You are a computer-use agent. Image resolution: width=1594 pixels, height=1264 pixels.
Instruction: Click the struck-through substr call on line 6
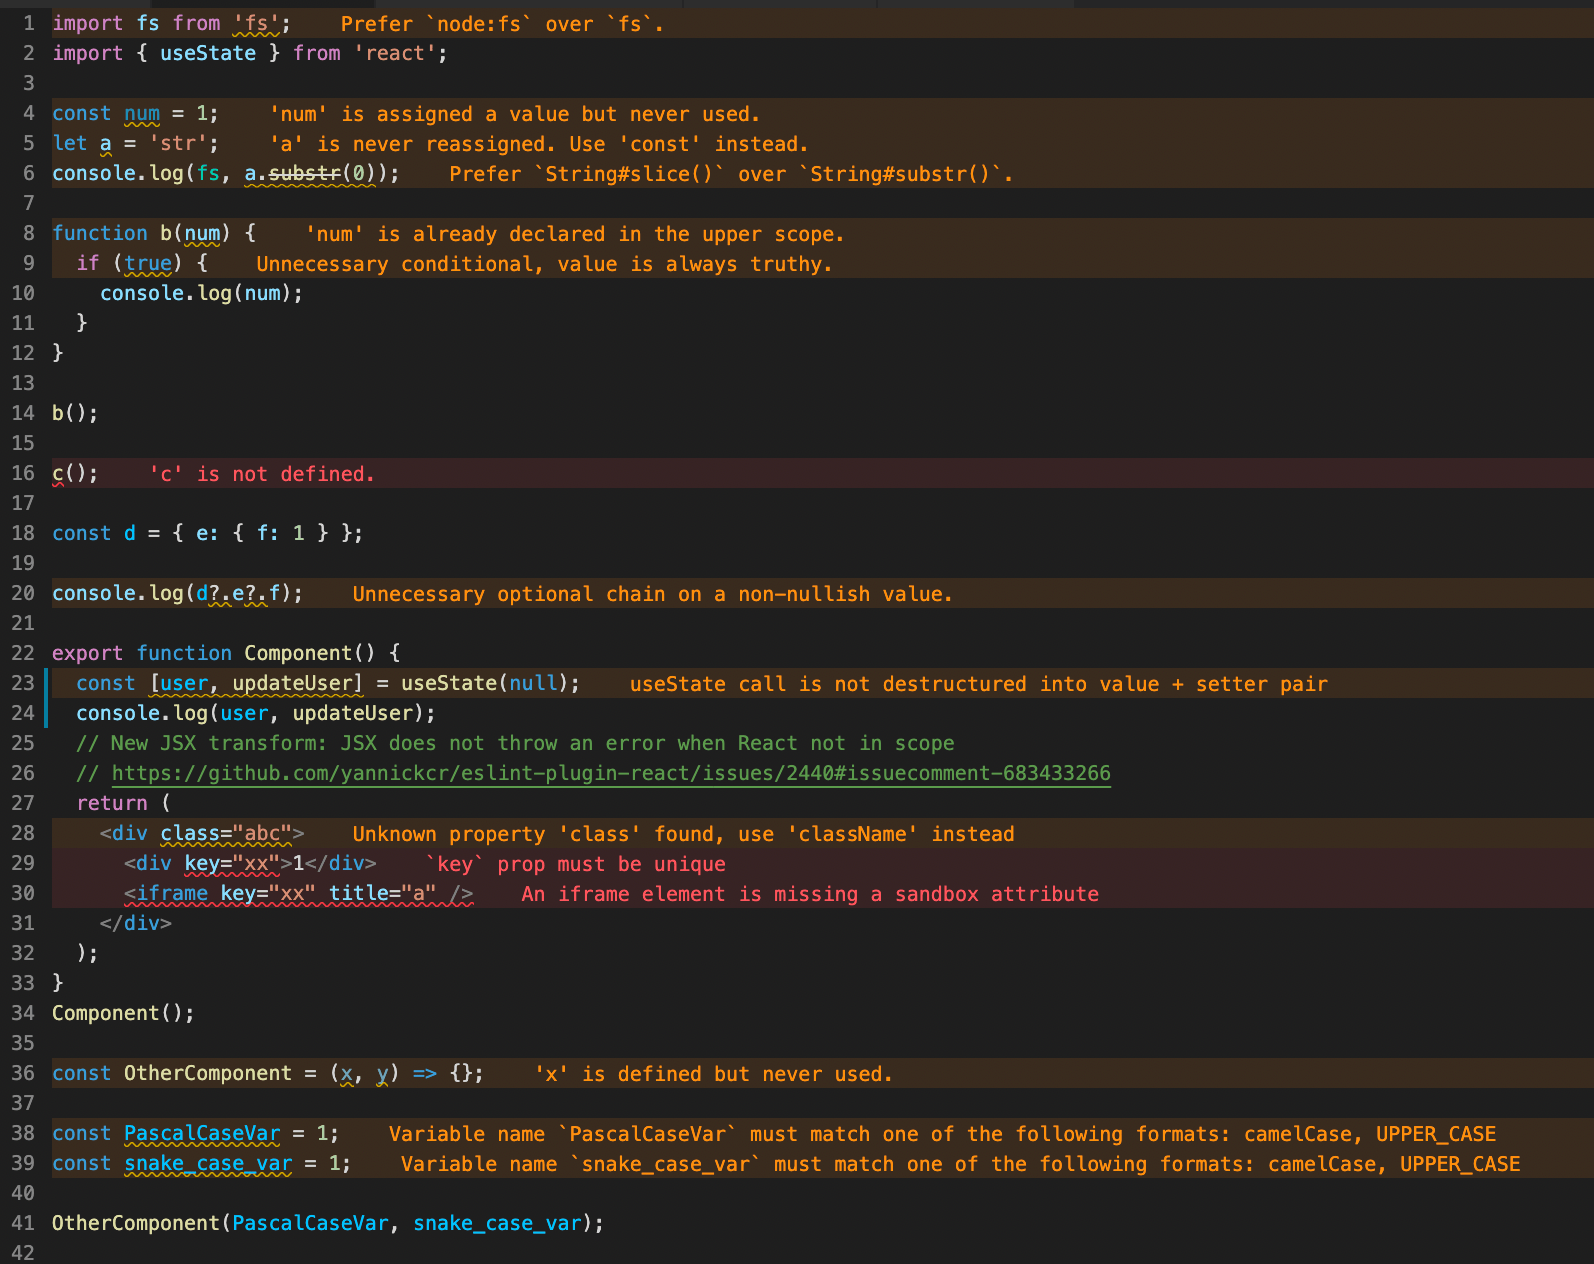coord(305,173)
